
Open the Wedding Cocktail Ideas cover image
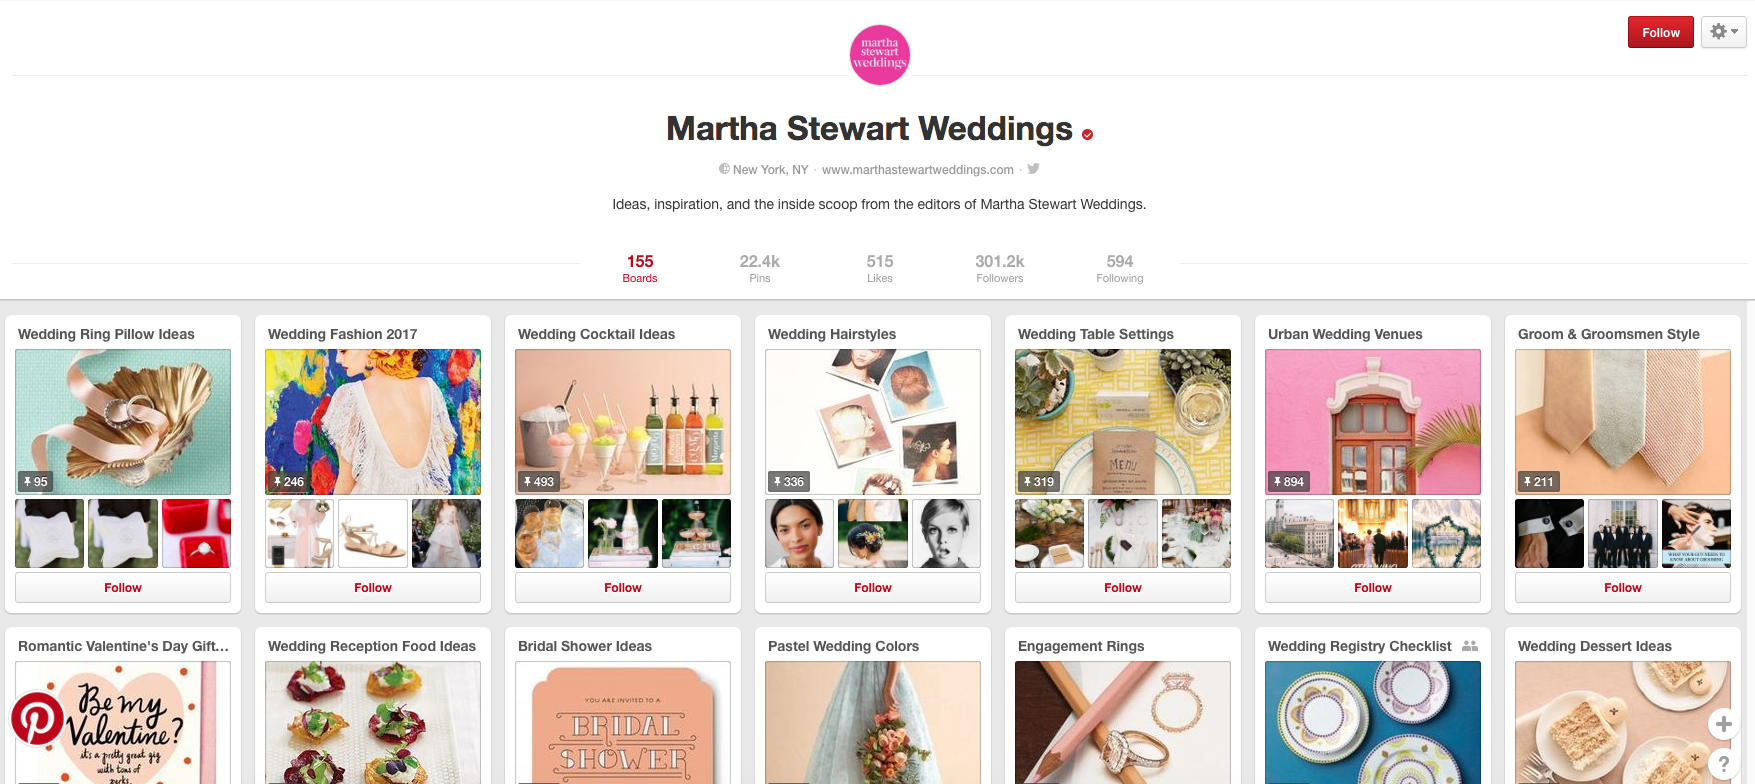(623, 422)
